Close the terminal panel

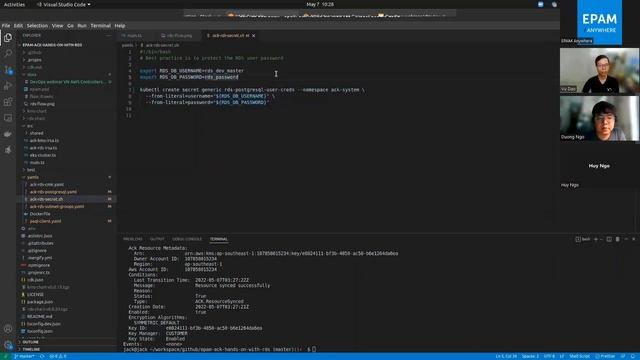pos(633,239)
